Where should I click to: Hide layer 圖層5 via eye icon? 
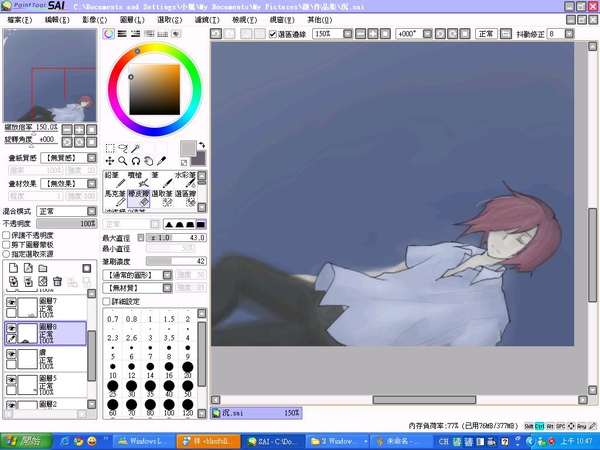tap(11, 380)
